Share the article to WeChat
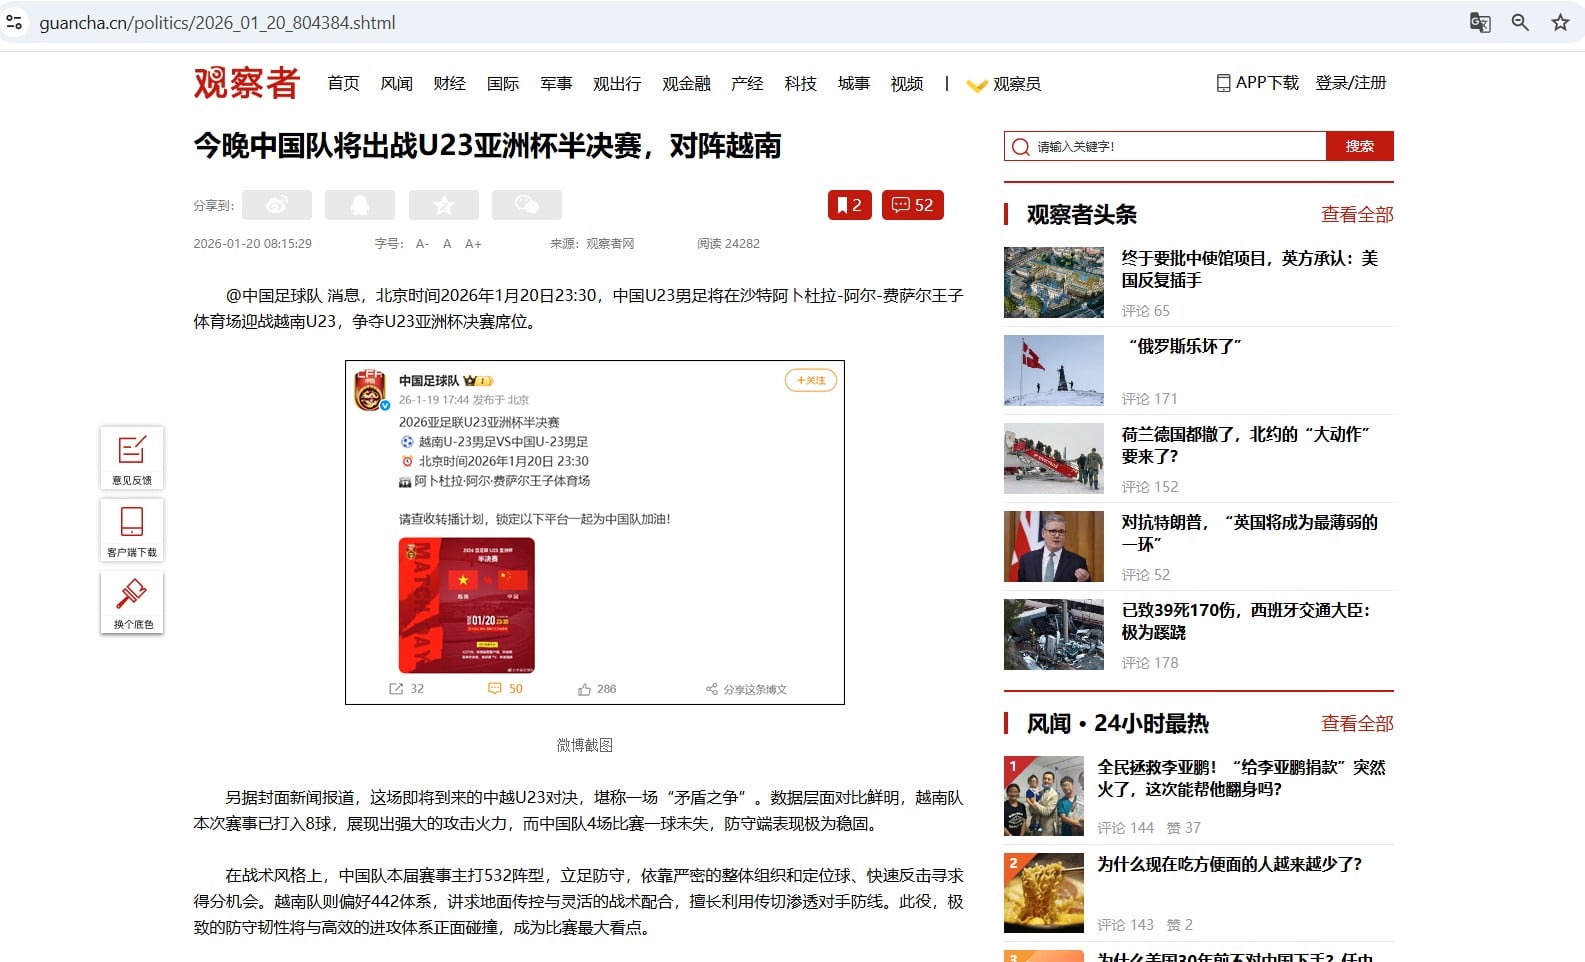The width and height of the screenshot is (1585, 962). point(527,205)
